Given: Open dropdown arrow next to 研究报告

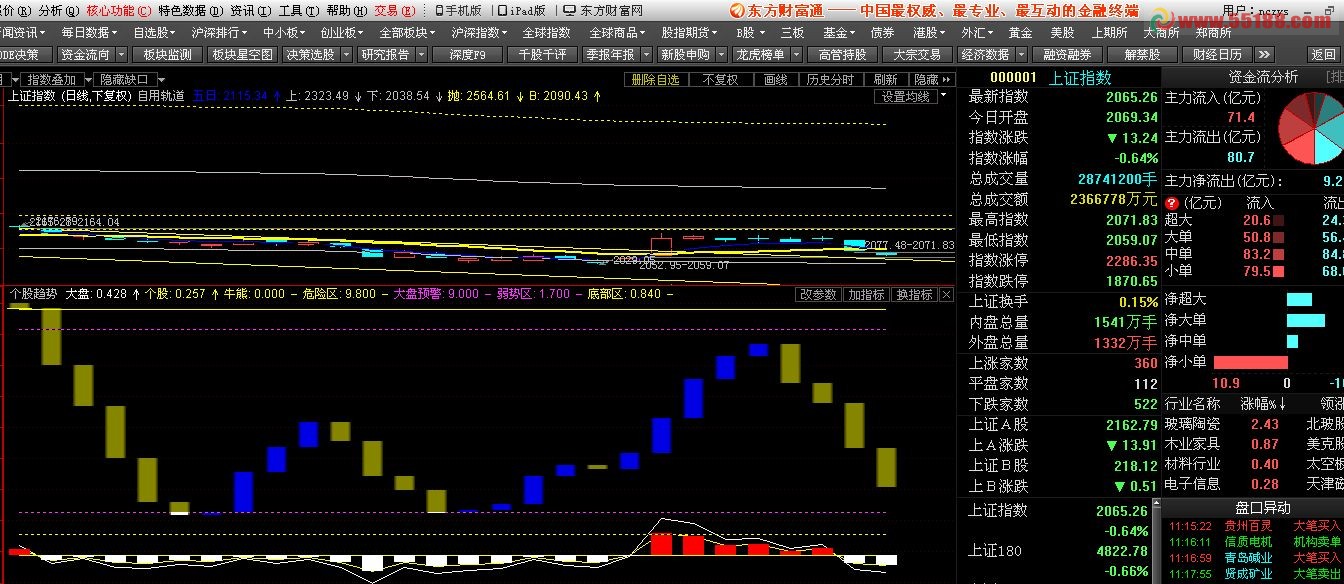Looking at the screenshot, I should coord(423,55).
